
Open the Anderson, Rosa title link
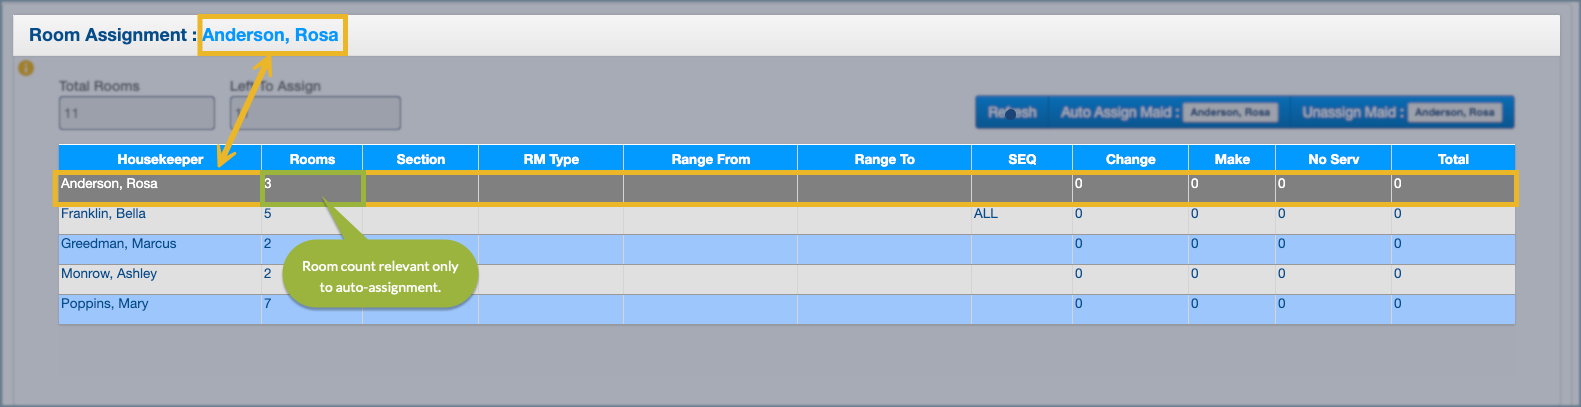[x=270, y=35]
